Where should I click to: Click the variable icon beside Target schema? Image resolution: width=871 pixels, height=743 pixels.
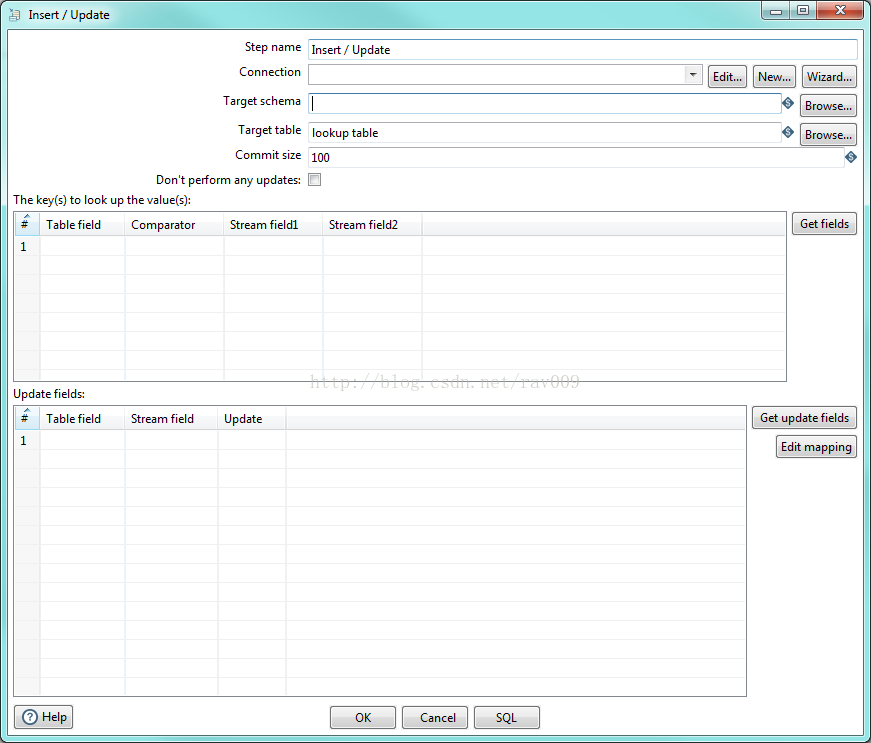point(788,103)
